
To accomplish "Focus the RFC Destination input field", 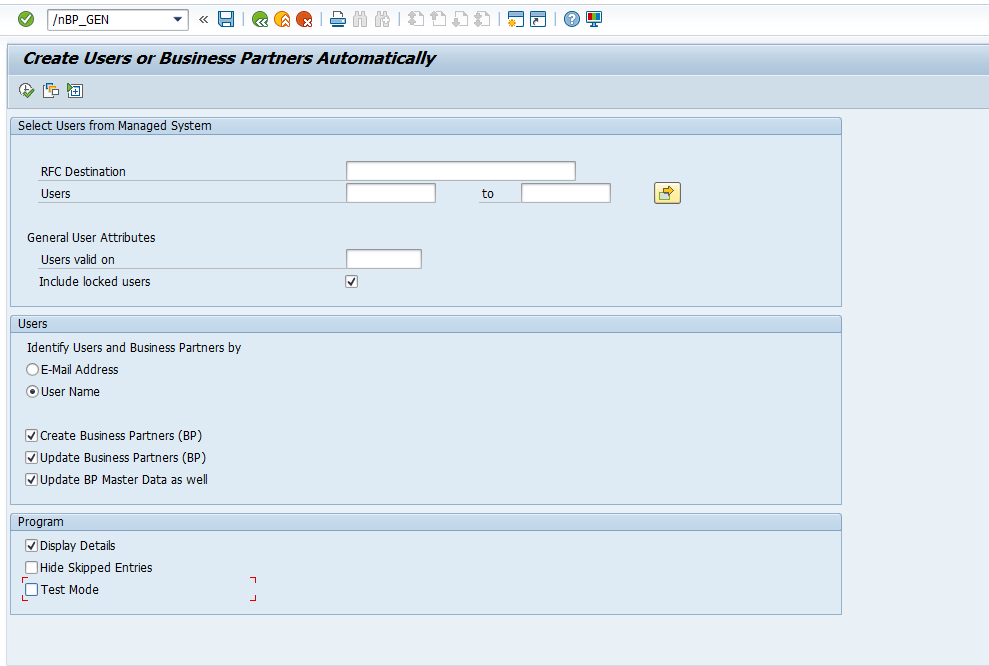I will pyautogui.click(x=460, y=171).
